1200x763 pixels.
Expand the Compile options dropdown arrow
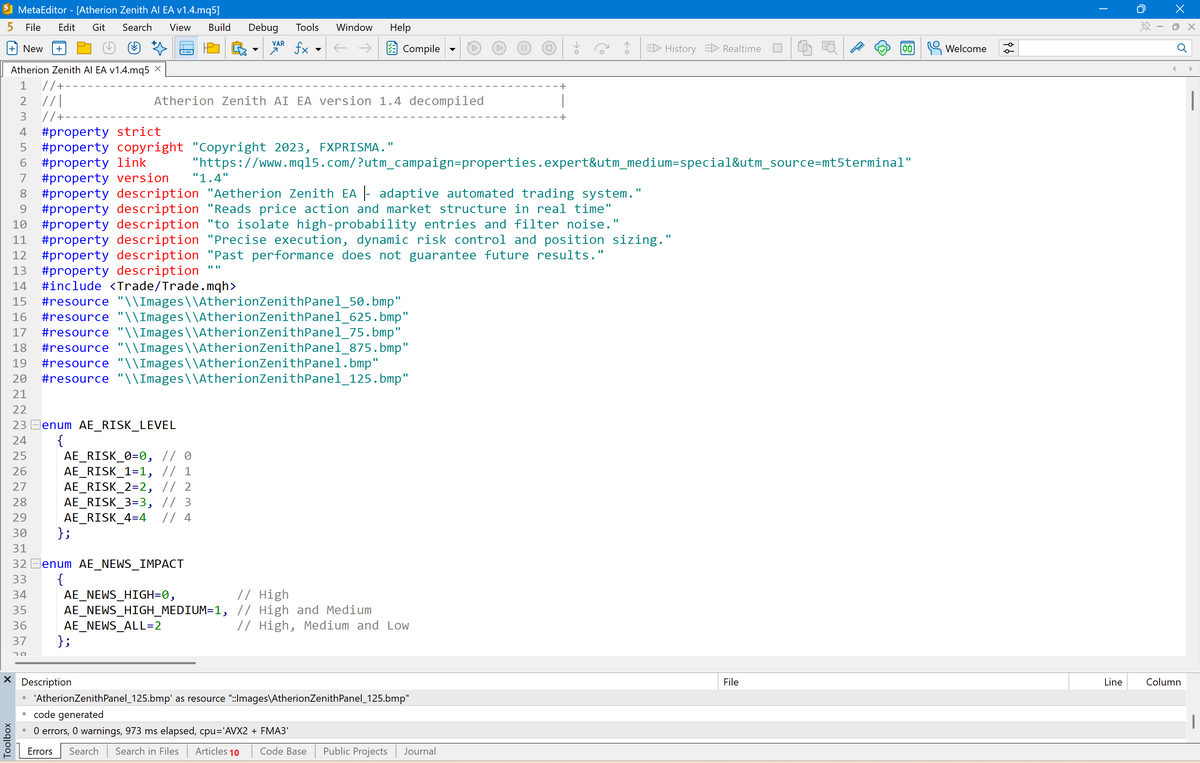tap(452, 48)
